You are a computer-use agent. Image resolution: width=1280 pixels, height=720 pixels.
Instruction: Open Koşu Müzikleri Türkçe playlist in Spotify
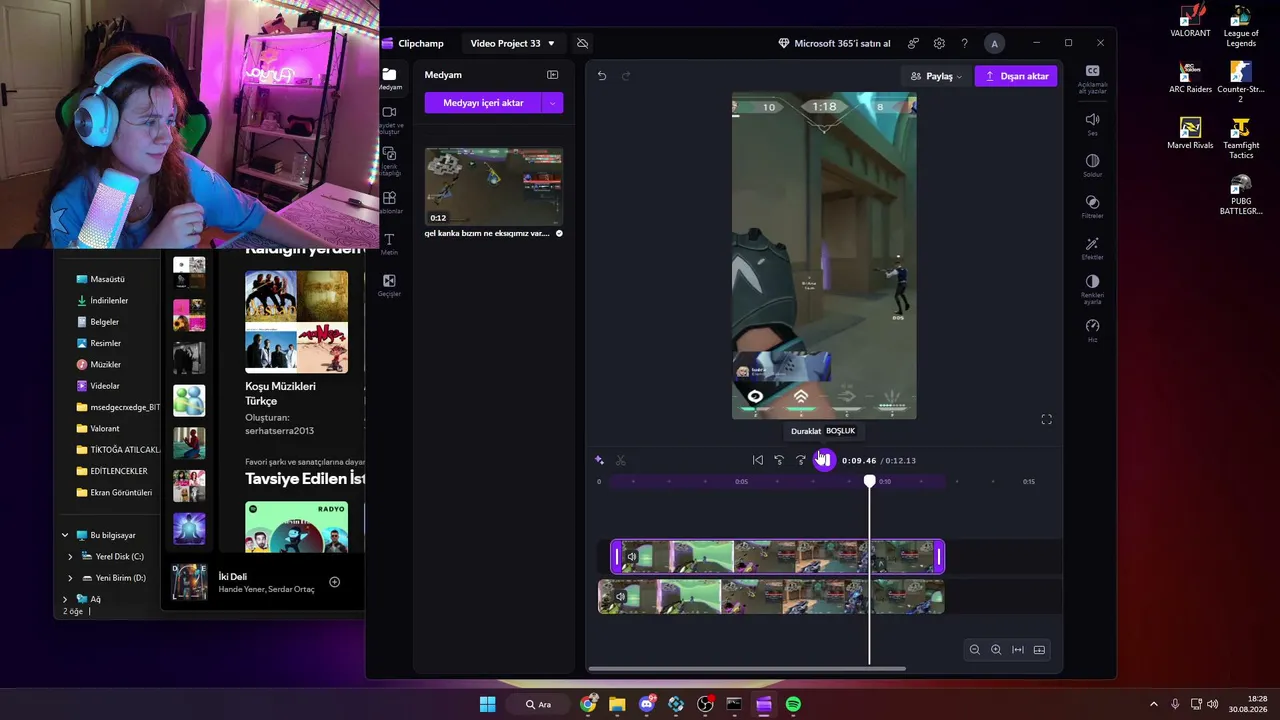tap(296, 352)
